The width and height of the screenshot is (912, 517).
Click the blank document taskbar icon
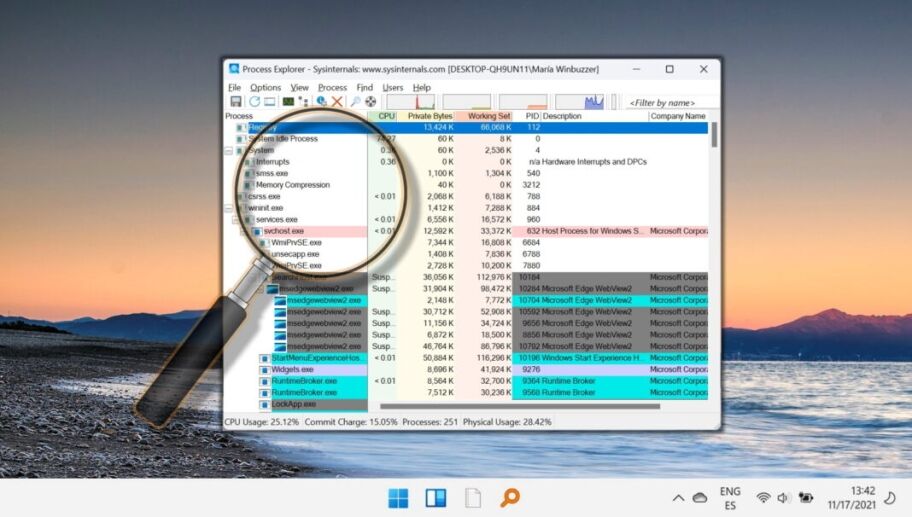(473, 498)
